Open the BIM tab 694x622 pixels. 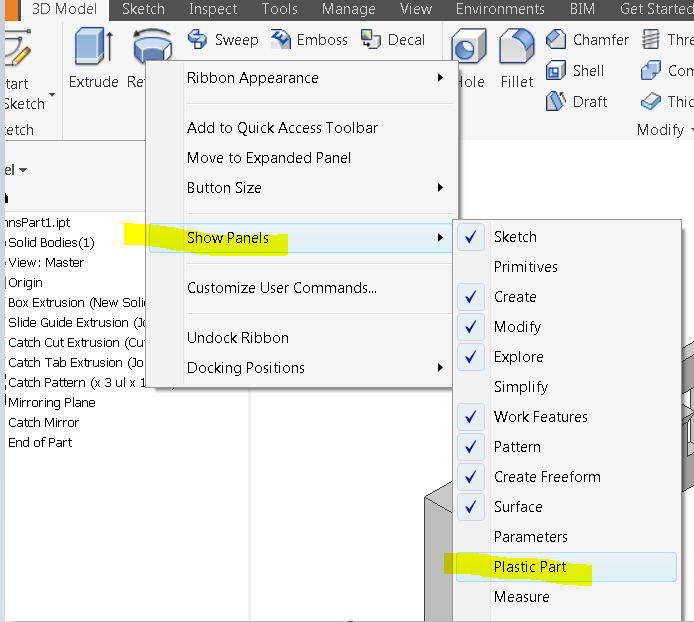582,9
